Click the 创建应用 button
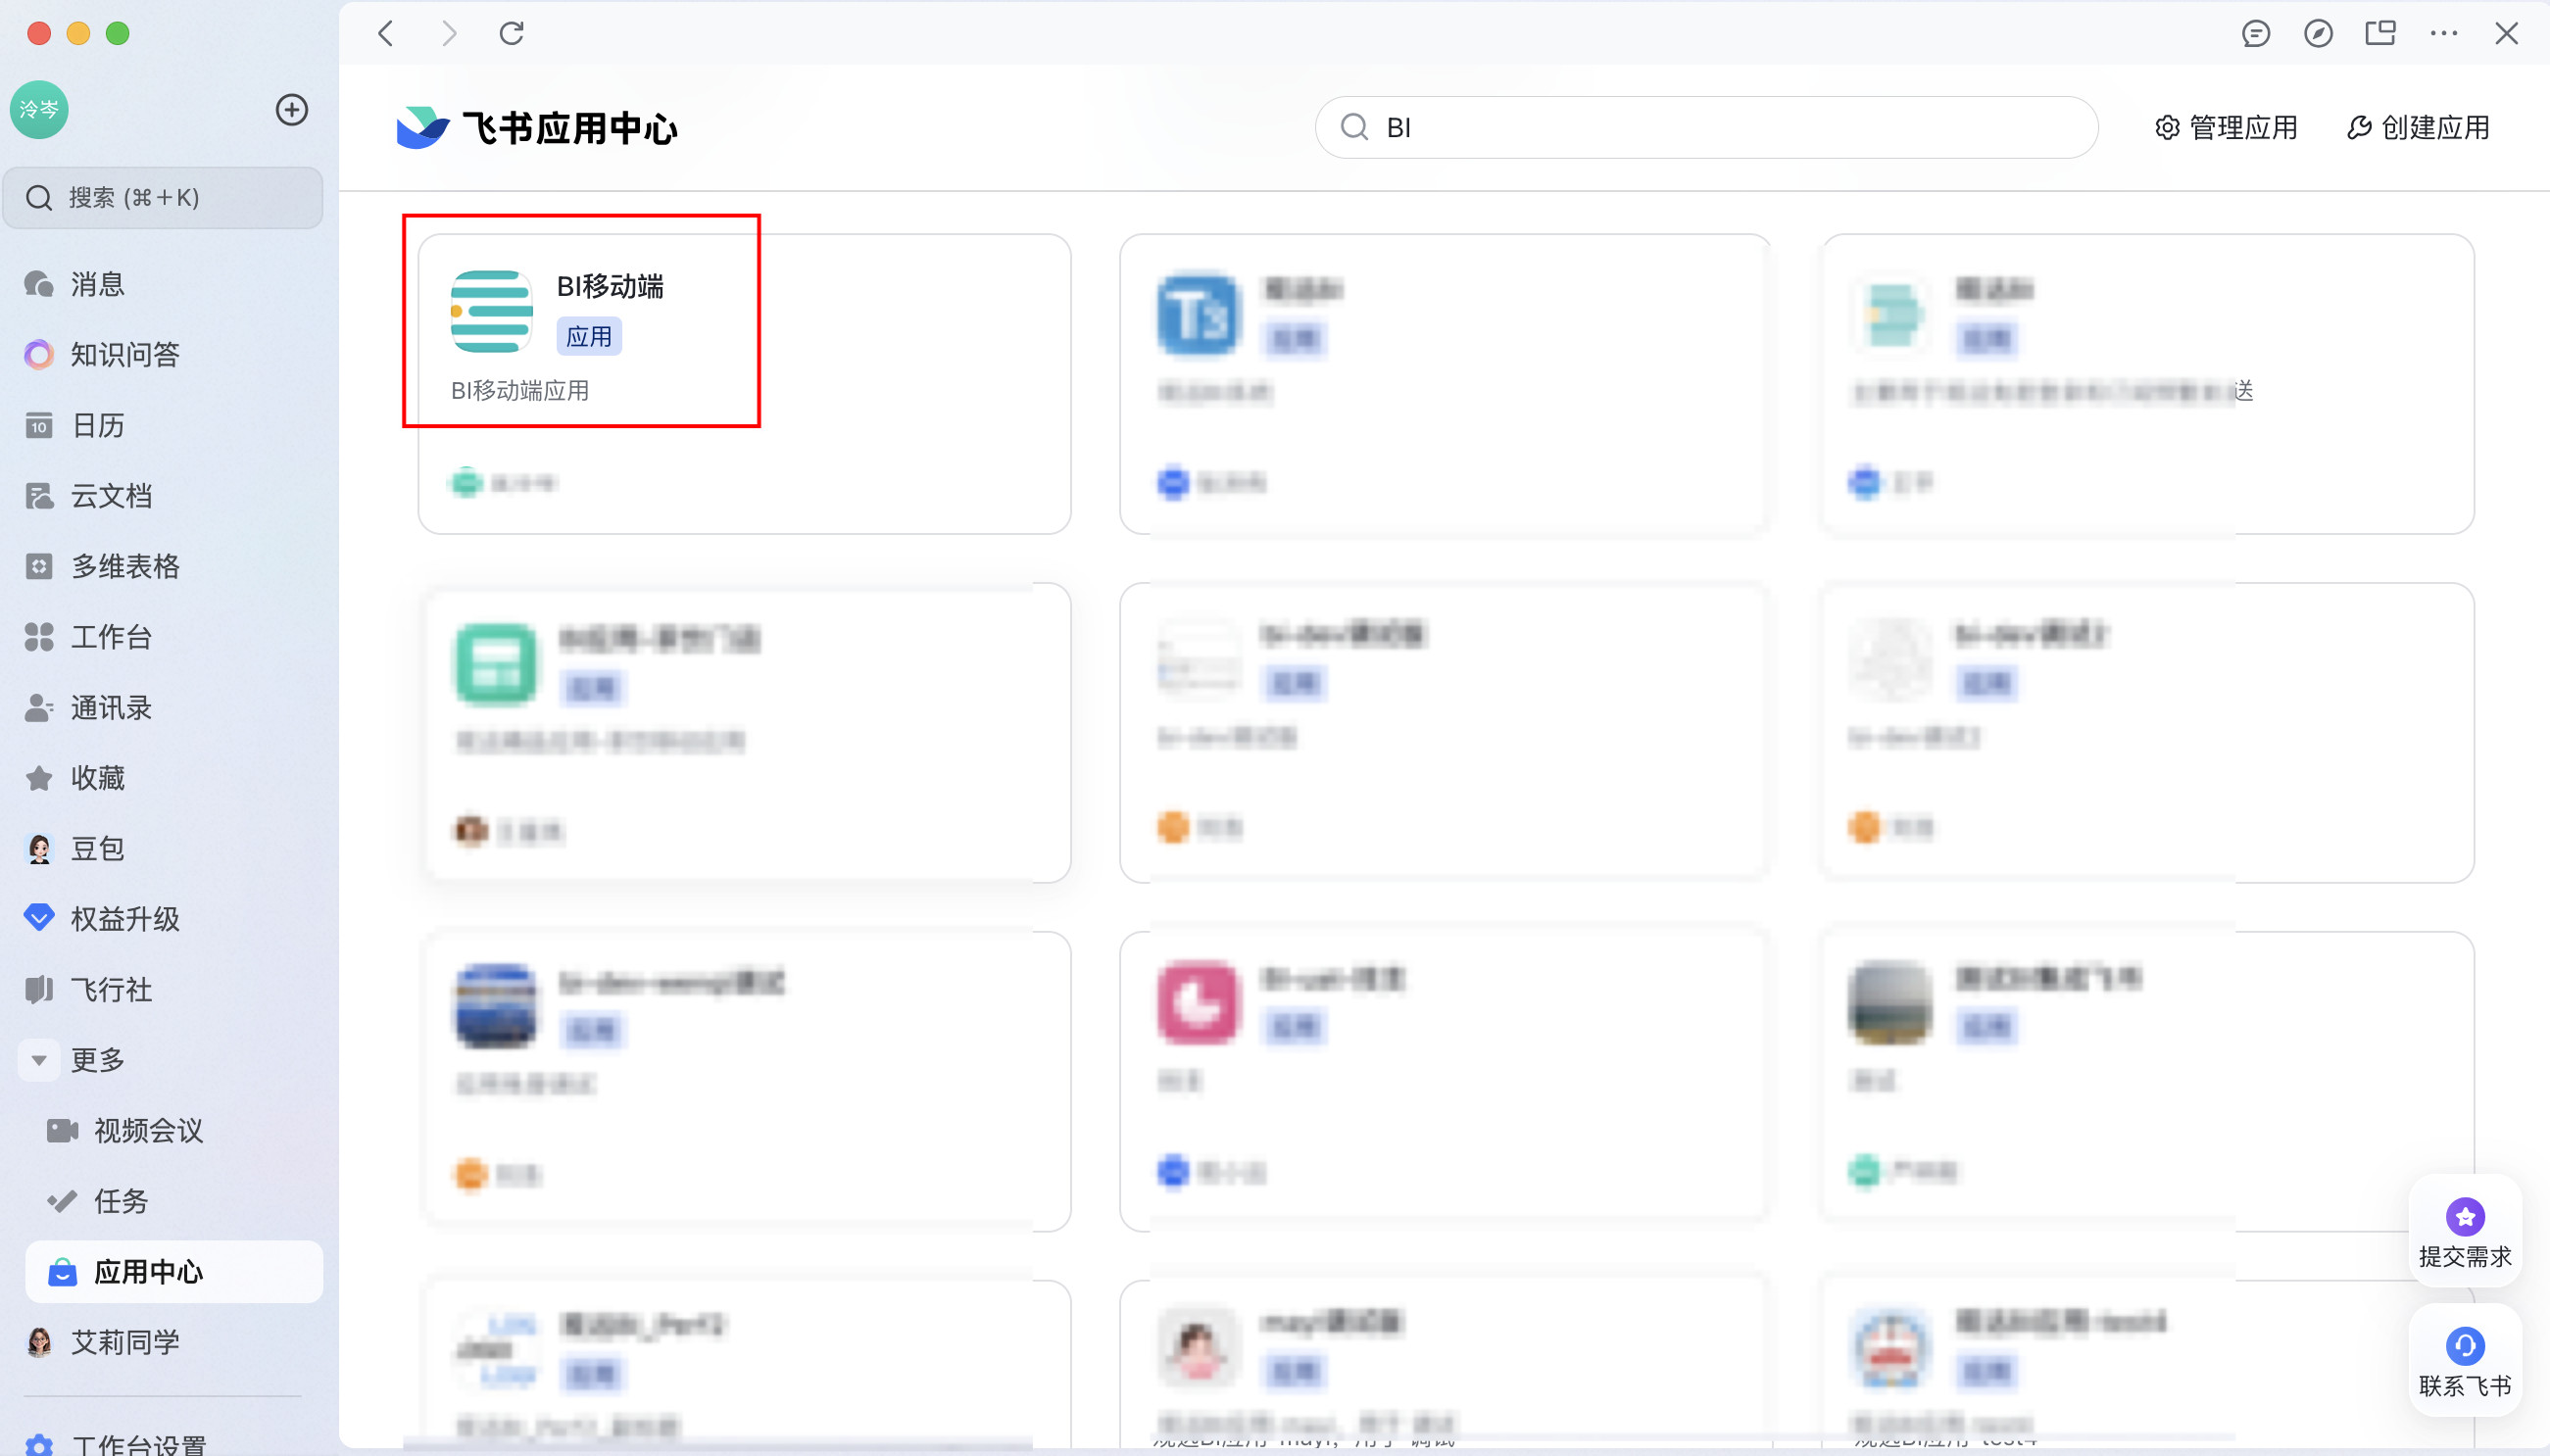 (x=2418, y=128)
